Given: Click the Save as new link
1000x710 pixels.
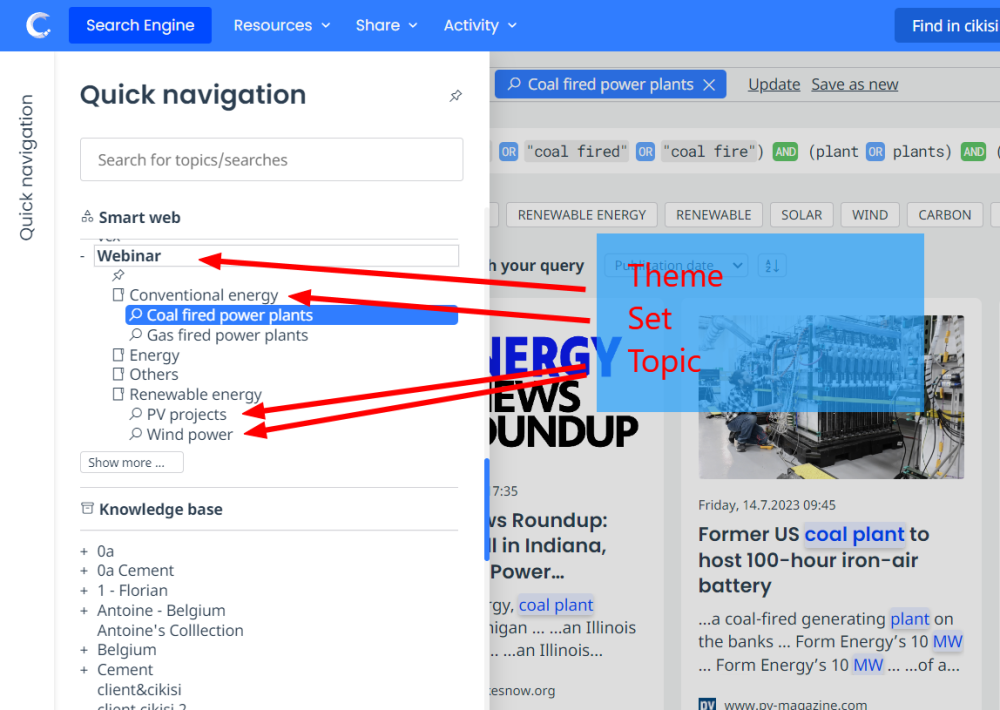Looking at the screenshot, I should [x=854, y=84].
